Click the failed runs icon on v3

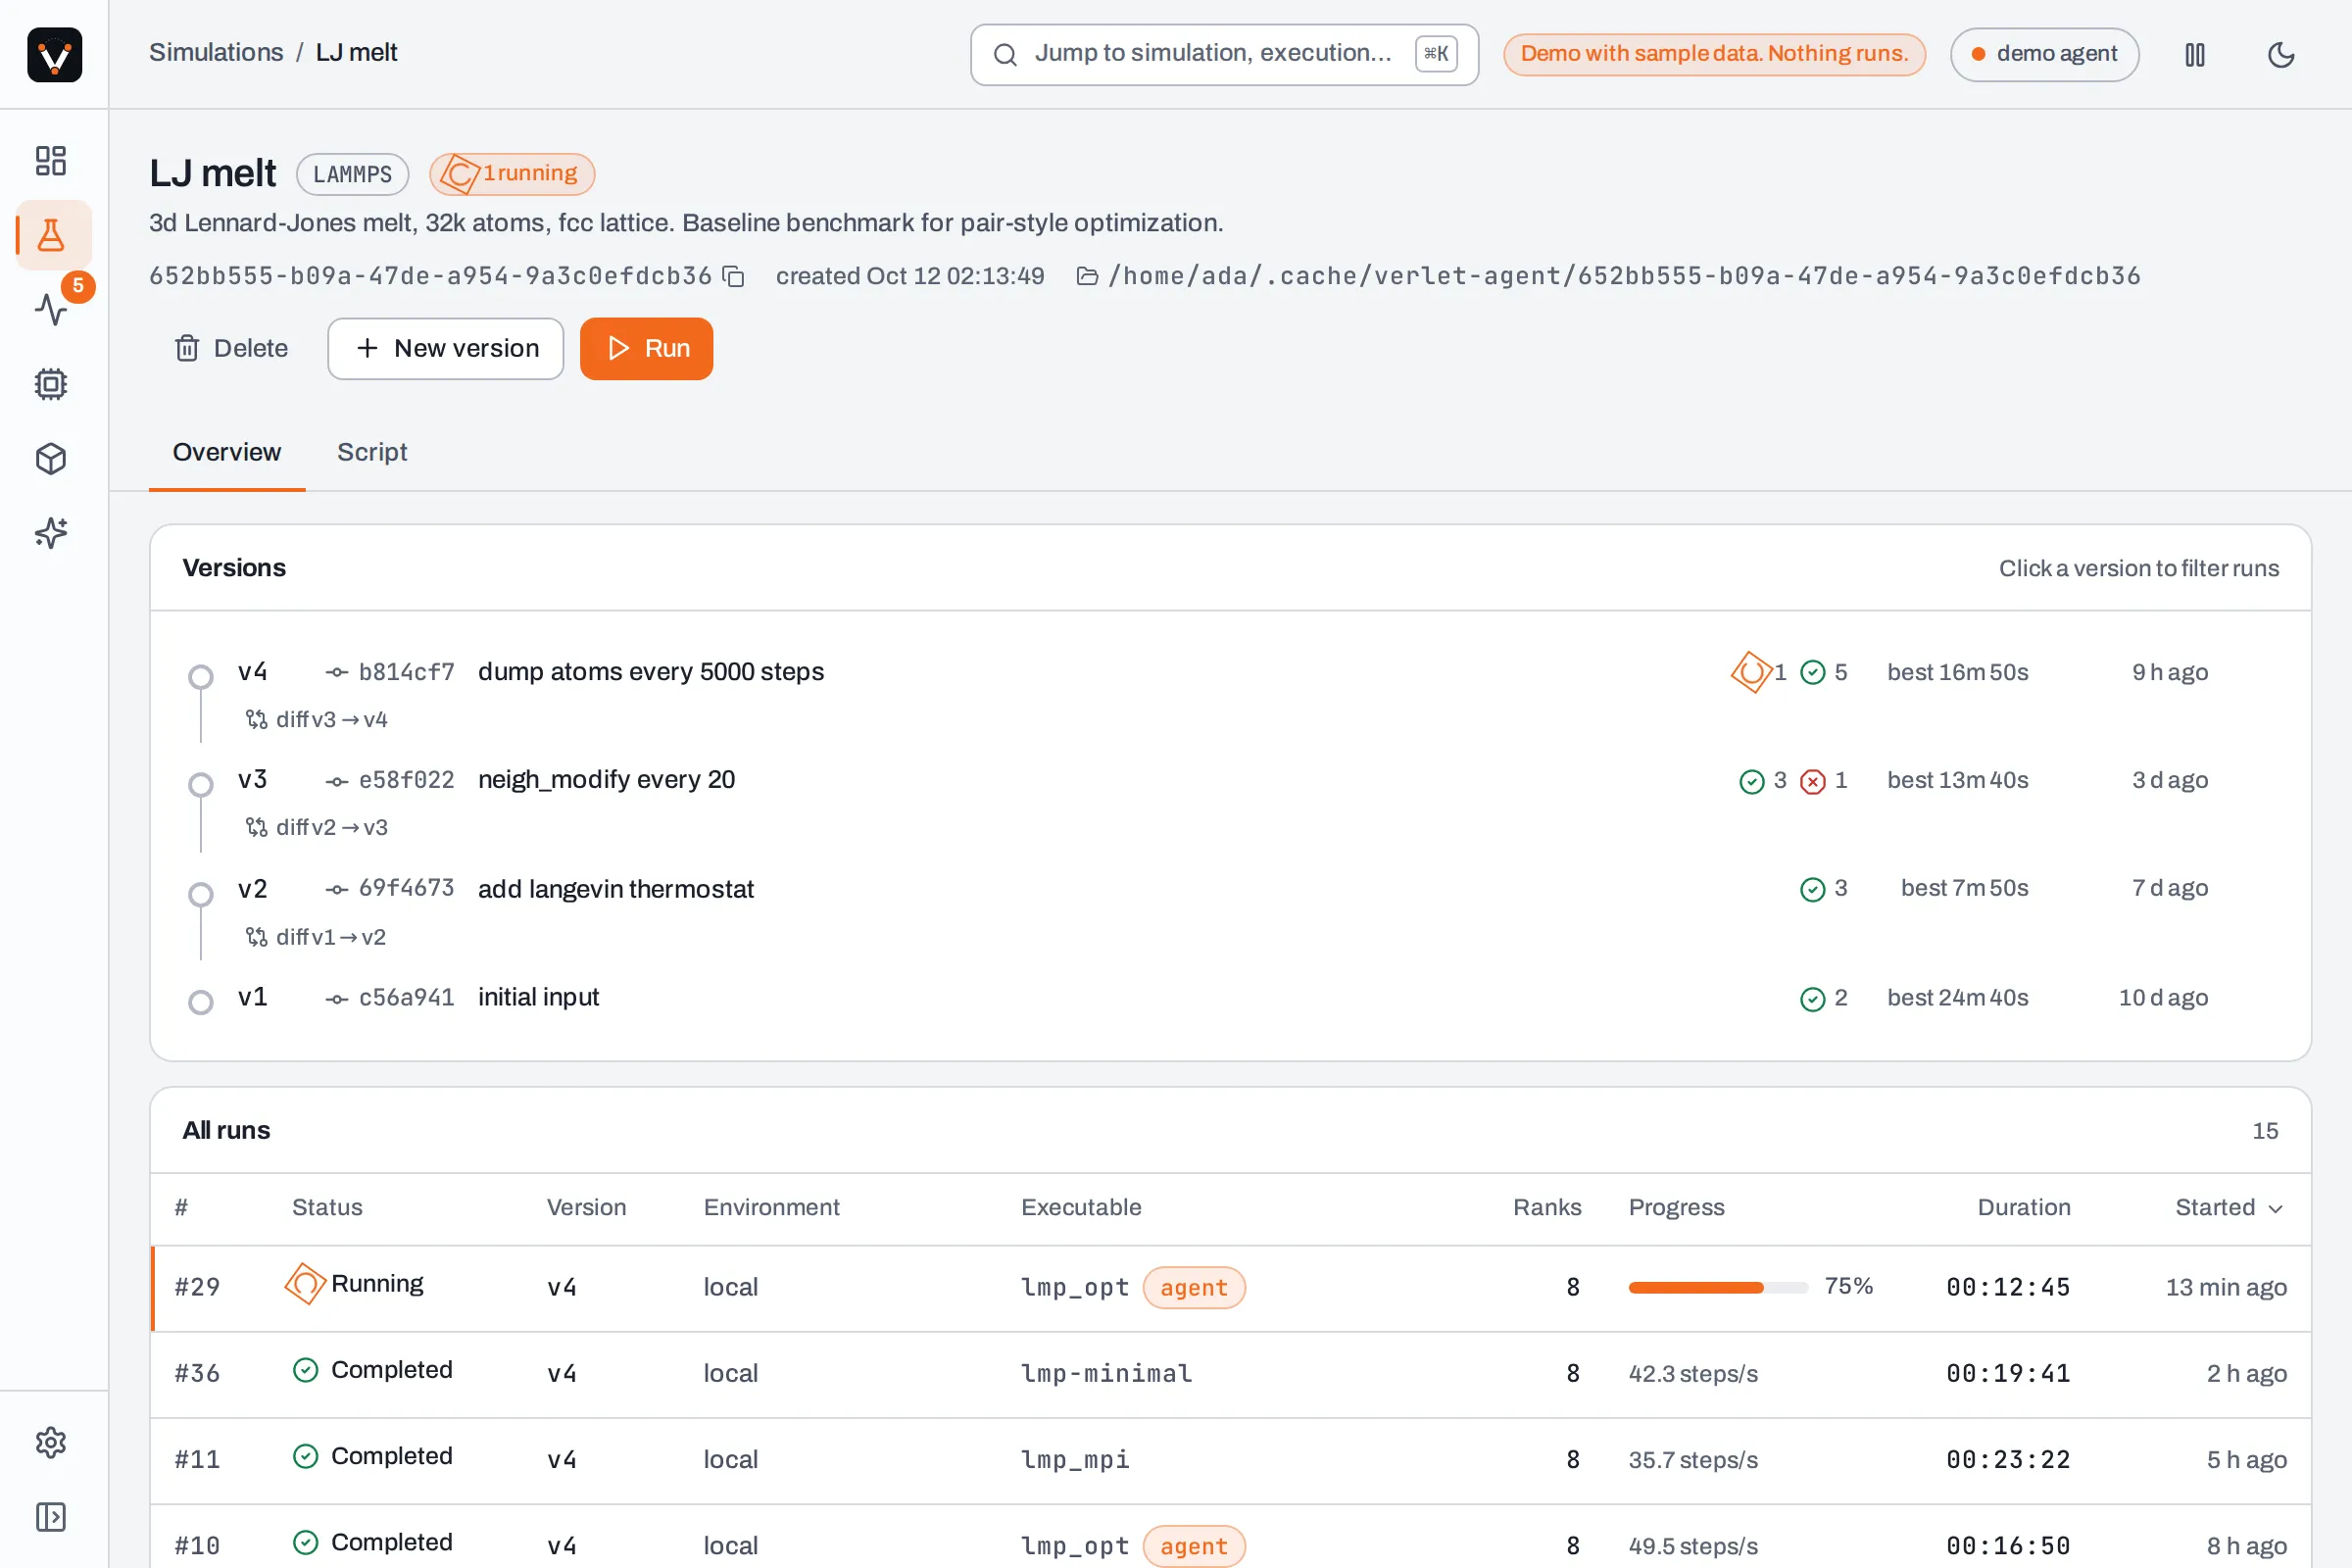(x=1813, y=781)
